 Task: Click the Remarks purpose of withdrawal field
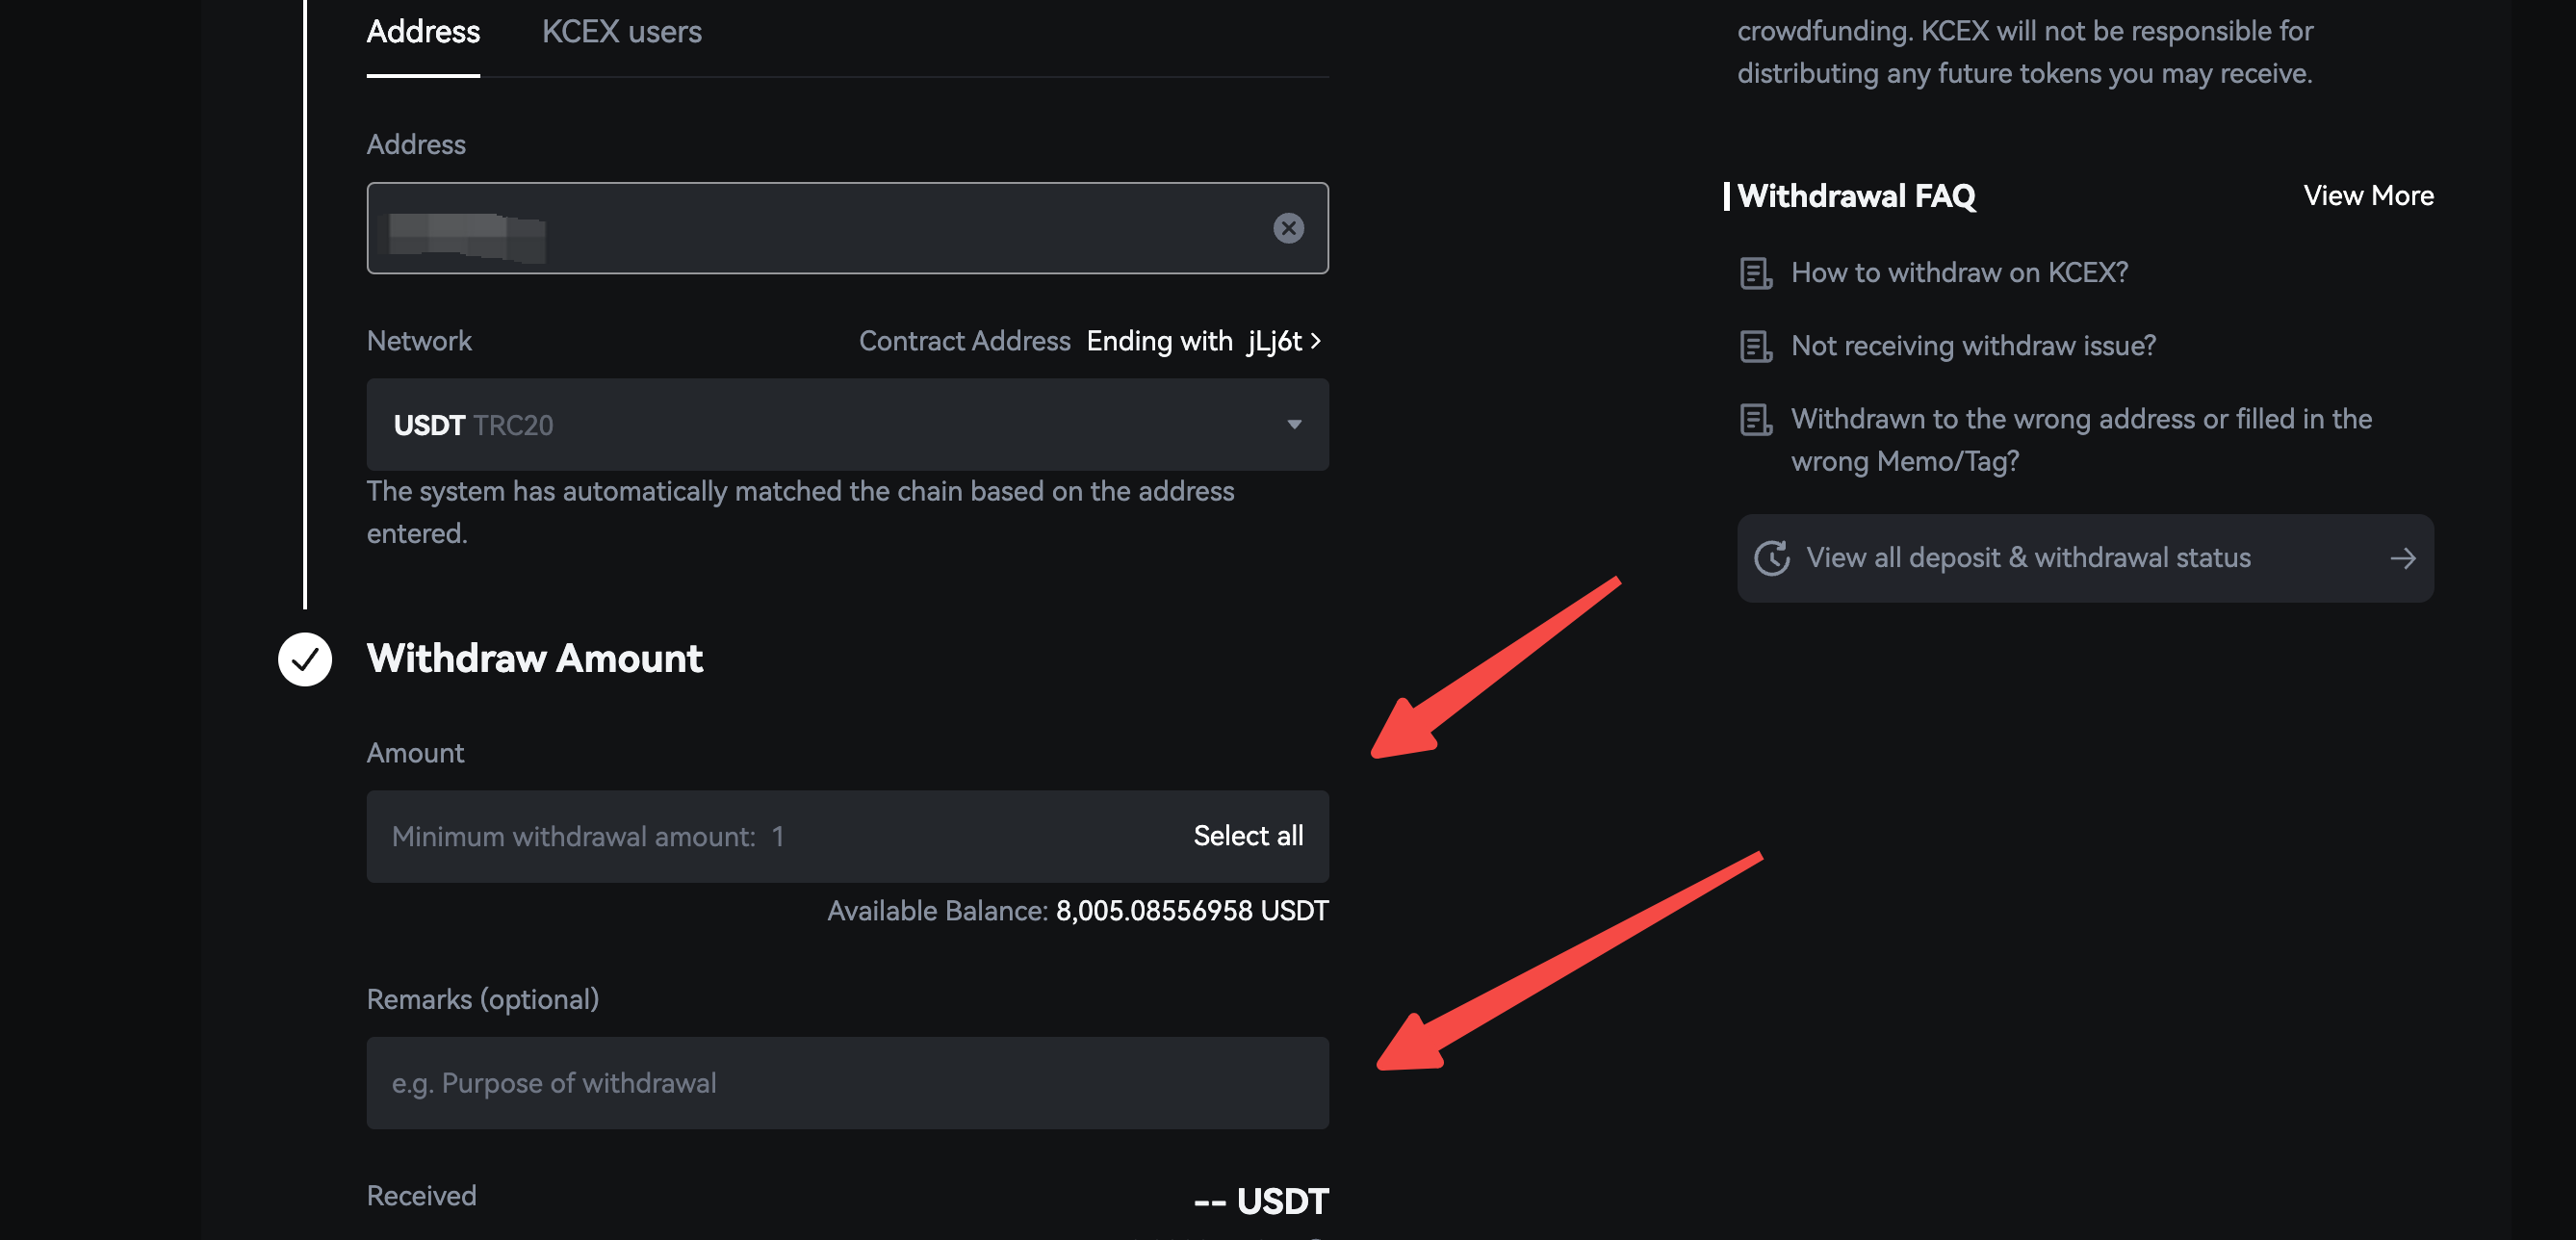[846, 1083]
